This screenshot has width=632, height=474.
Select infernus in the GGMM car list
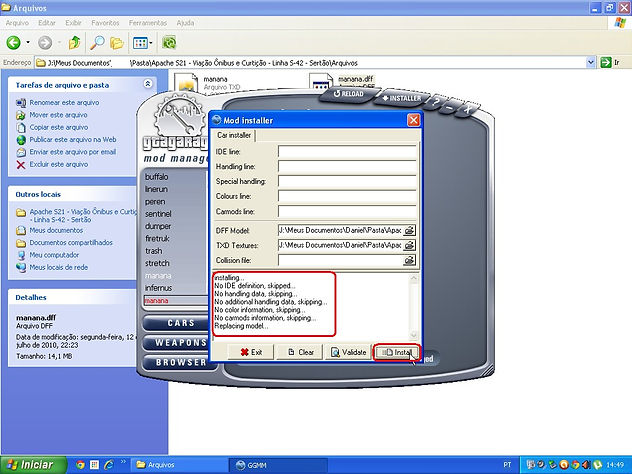click(158, 288)
